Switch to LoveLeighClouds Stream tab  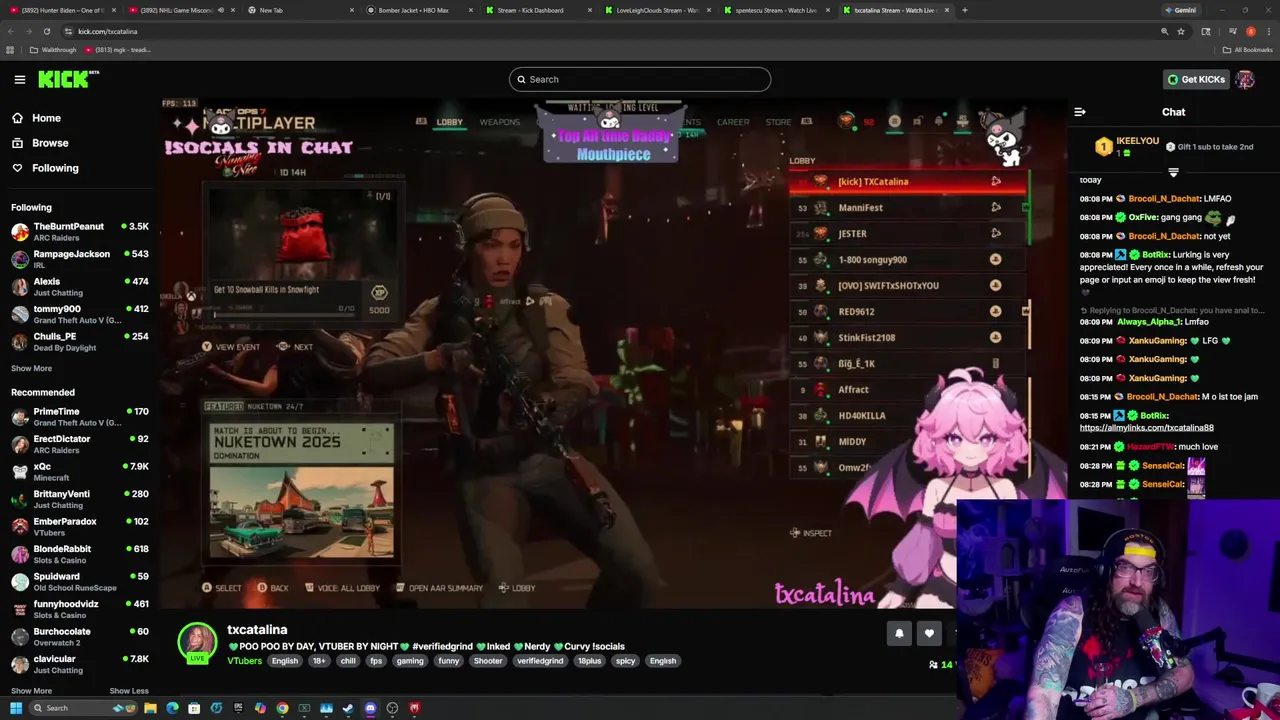coord(655,10)
